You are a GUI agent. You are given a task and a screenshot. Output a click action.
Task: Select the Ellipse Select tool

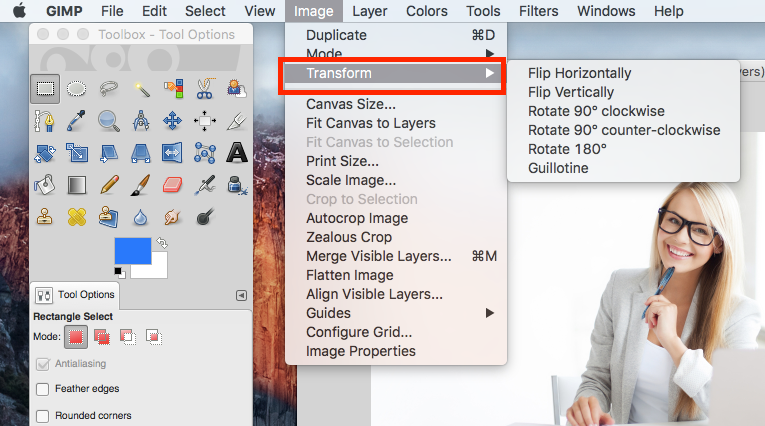(x=77, y=89)
